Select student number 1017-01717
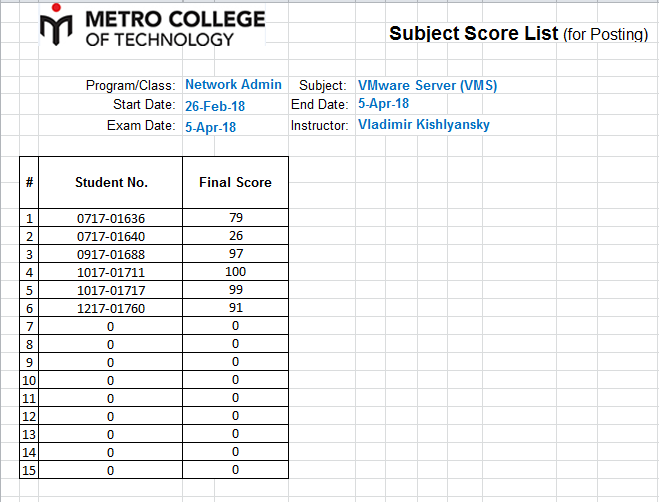659x502 pixels. tap(111, 291)
